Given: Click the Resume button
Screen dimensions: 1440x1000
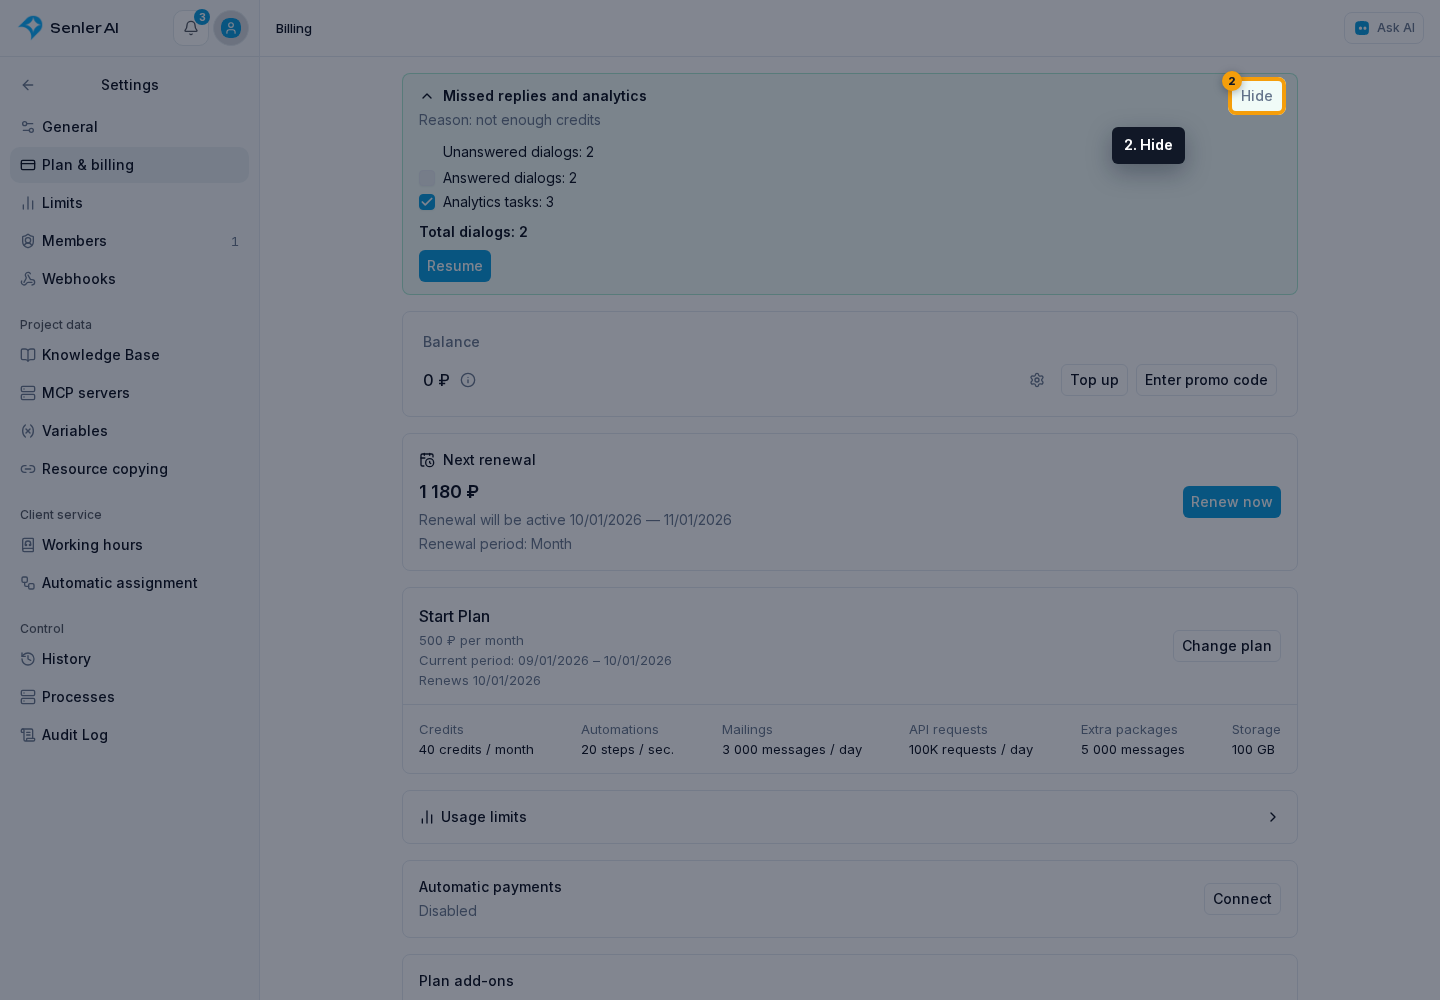Looking at the screenshot, I should pos(455,266).
